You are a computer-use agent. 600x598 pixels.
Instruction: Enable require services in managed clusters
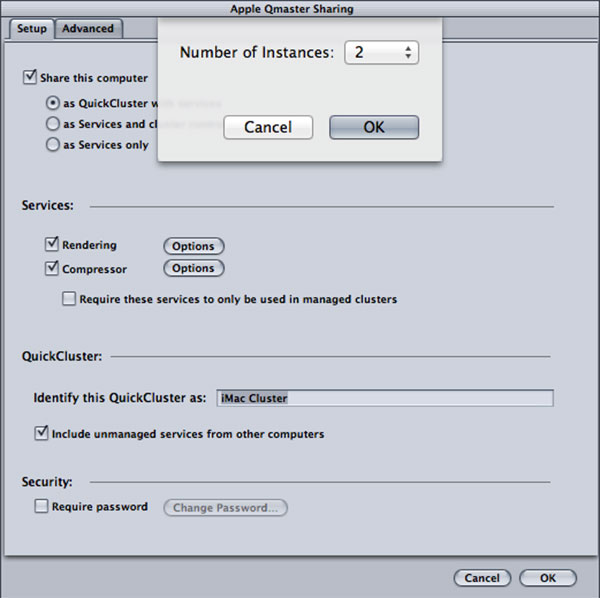[x=69, y=299]
